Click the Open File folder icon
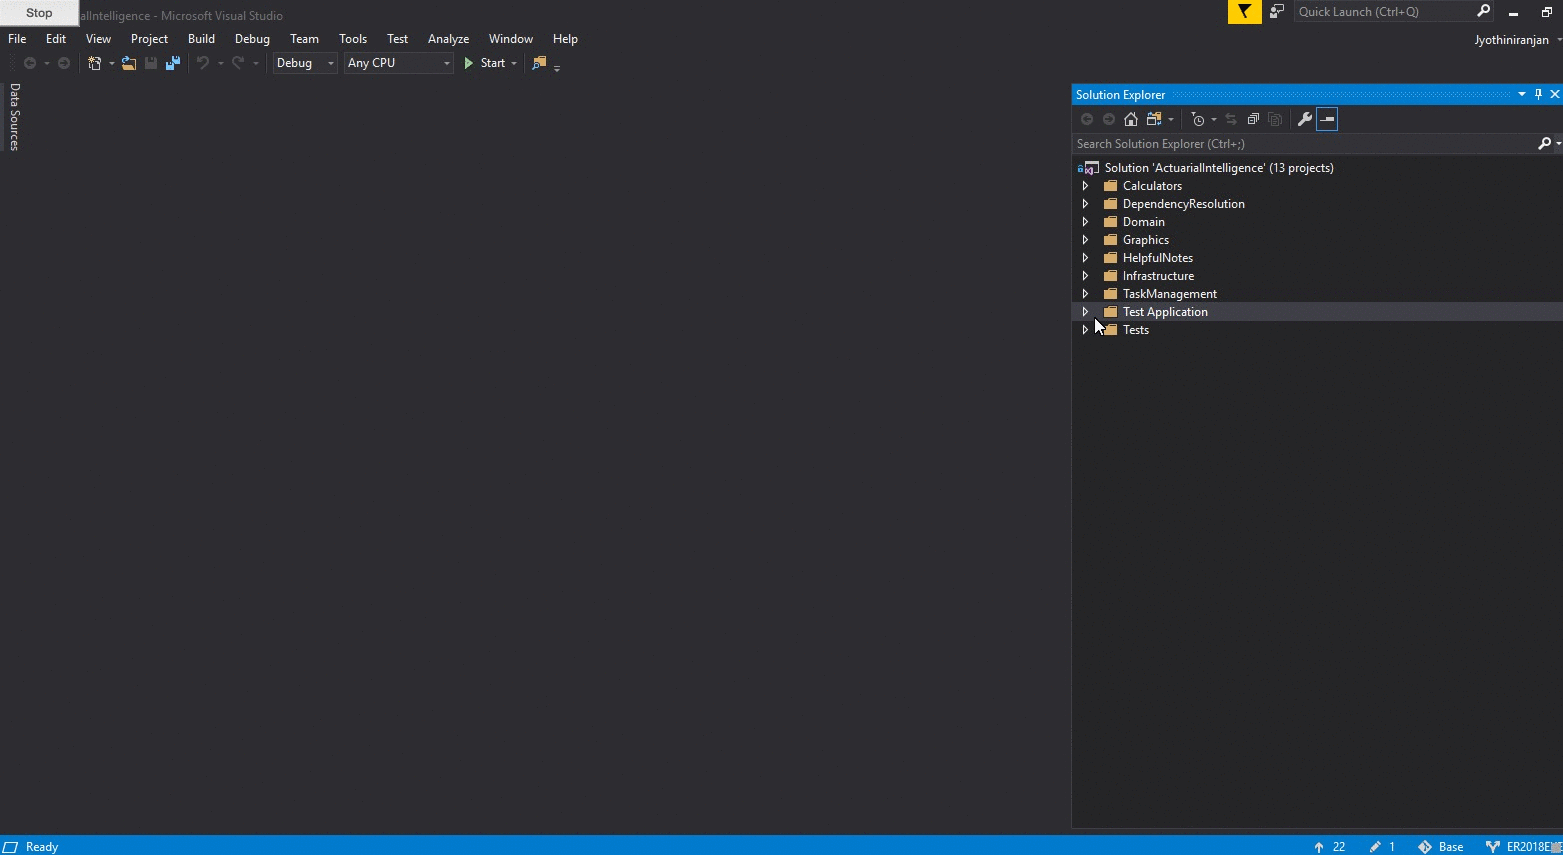Image resolution: width=1563 pixels, height=855 pixels. coord(129,63)
